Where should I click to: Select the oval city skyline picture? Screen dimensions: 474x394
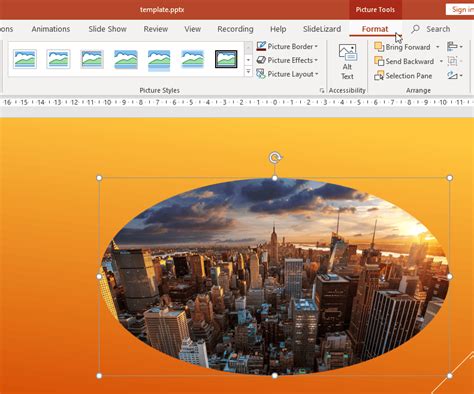275,277
